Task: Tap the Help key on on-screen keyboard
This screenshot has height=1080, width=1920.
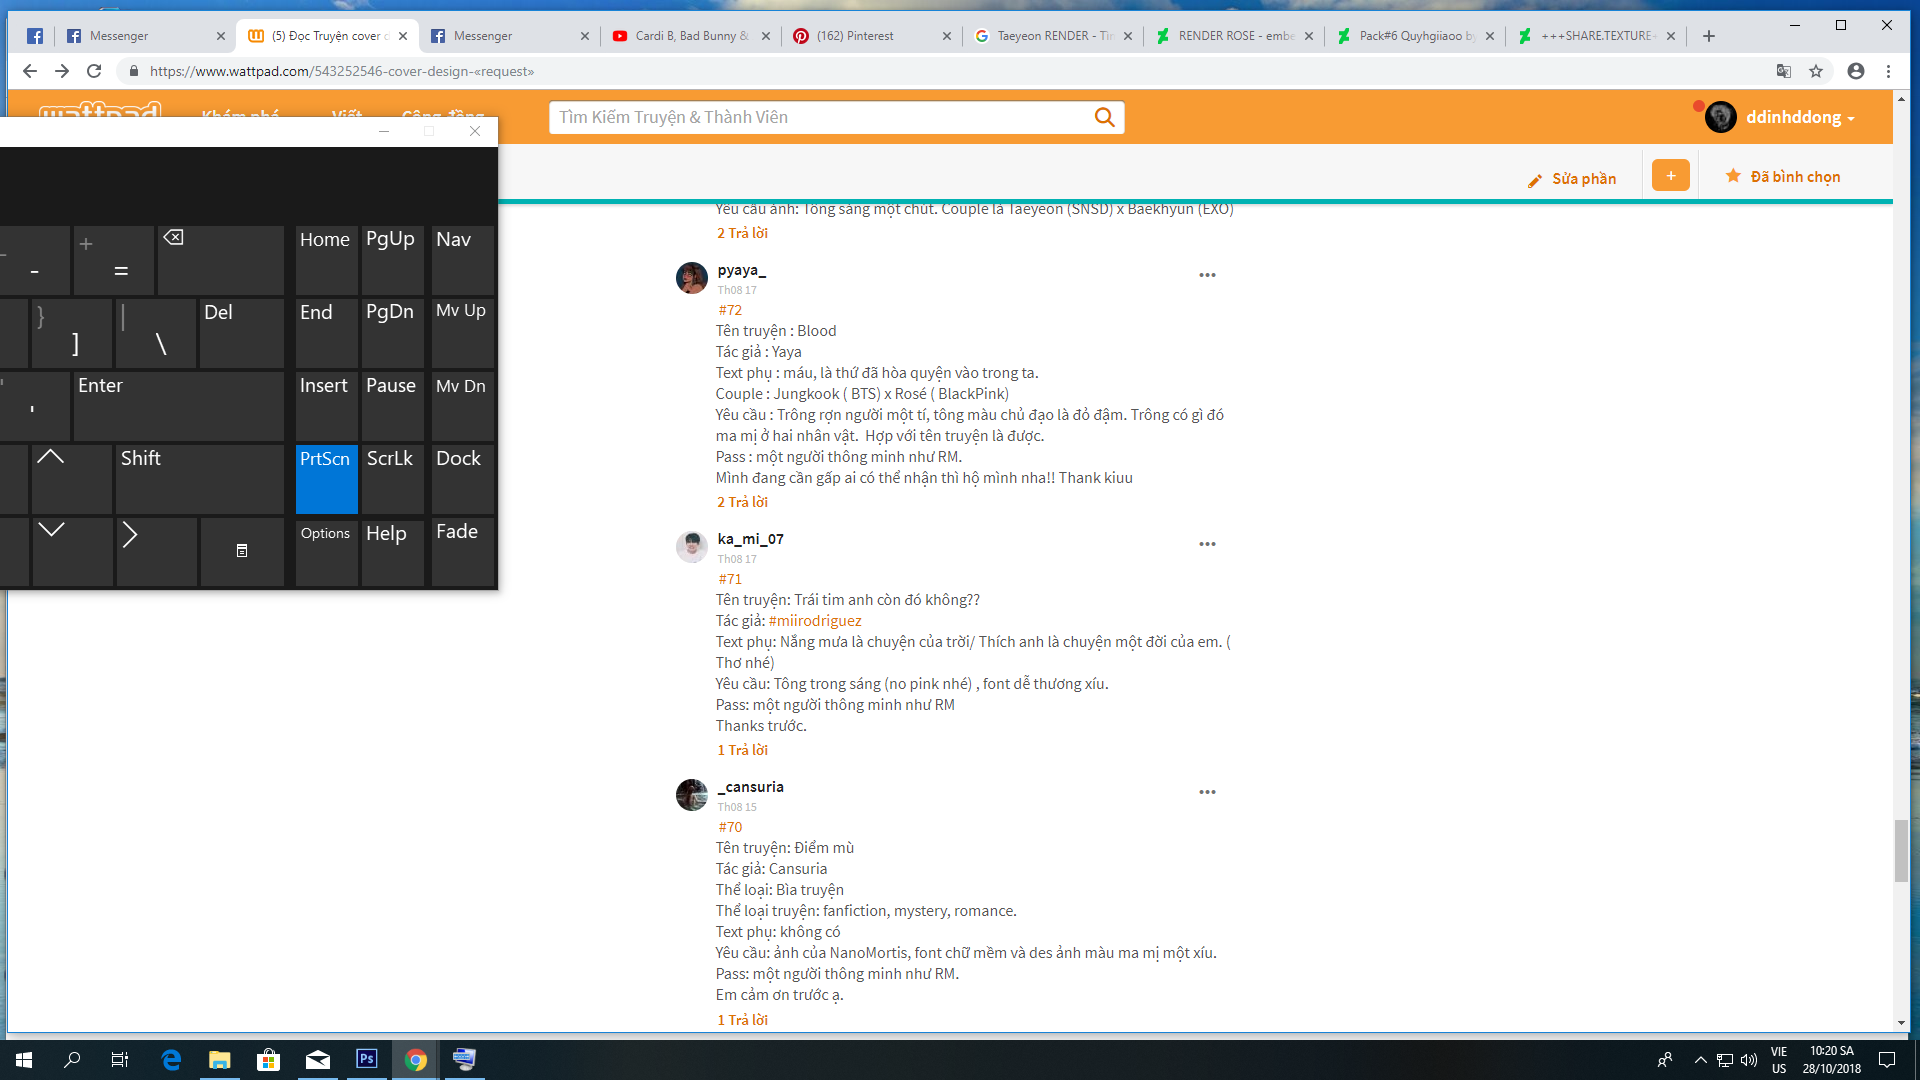Action: (392, 551)
